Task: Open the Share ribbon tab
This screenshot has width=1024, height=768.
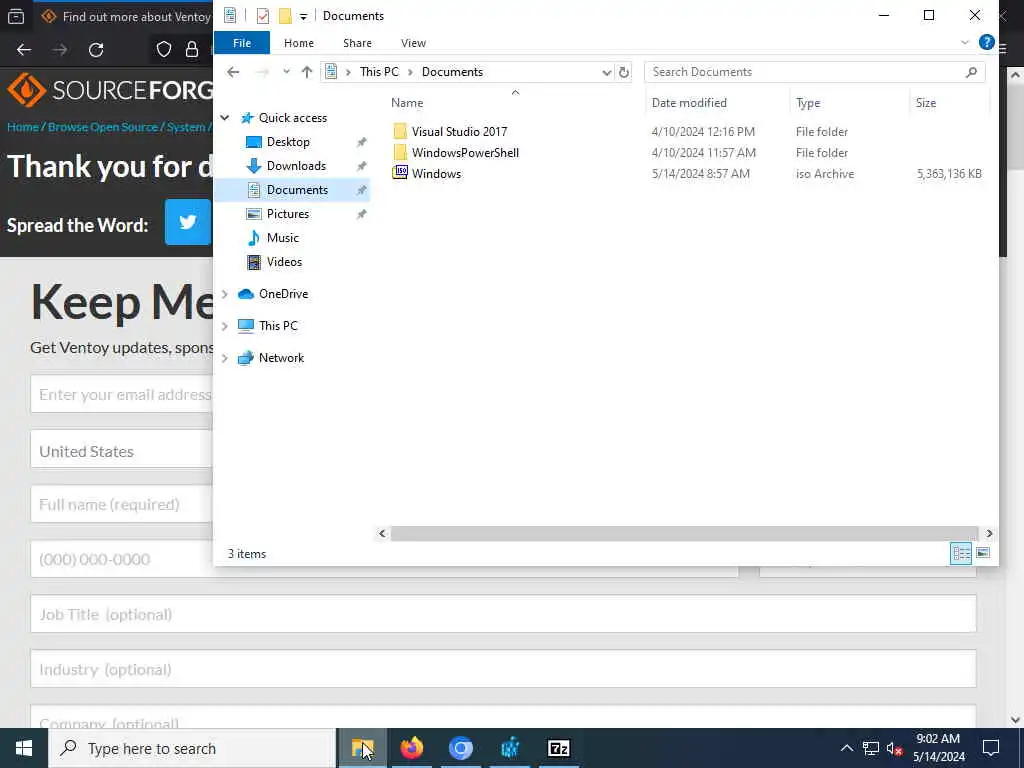Action: [x=357, y=43]
